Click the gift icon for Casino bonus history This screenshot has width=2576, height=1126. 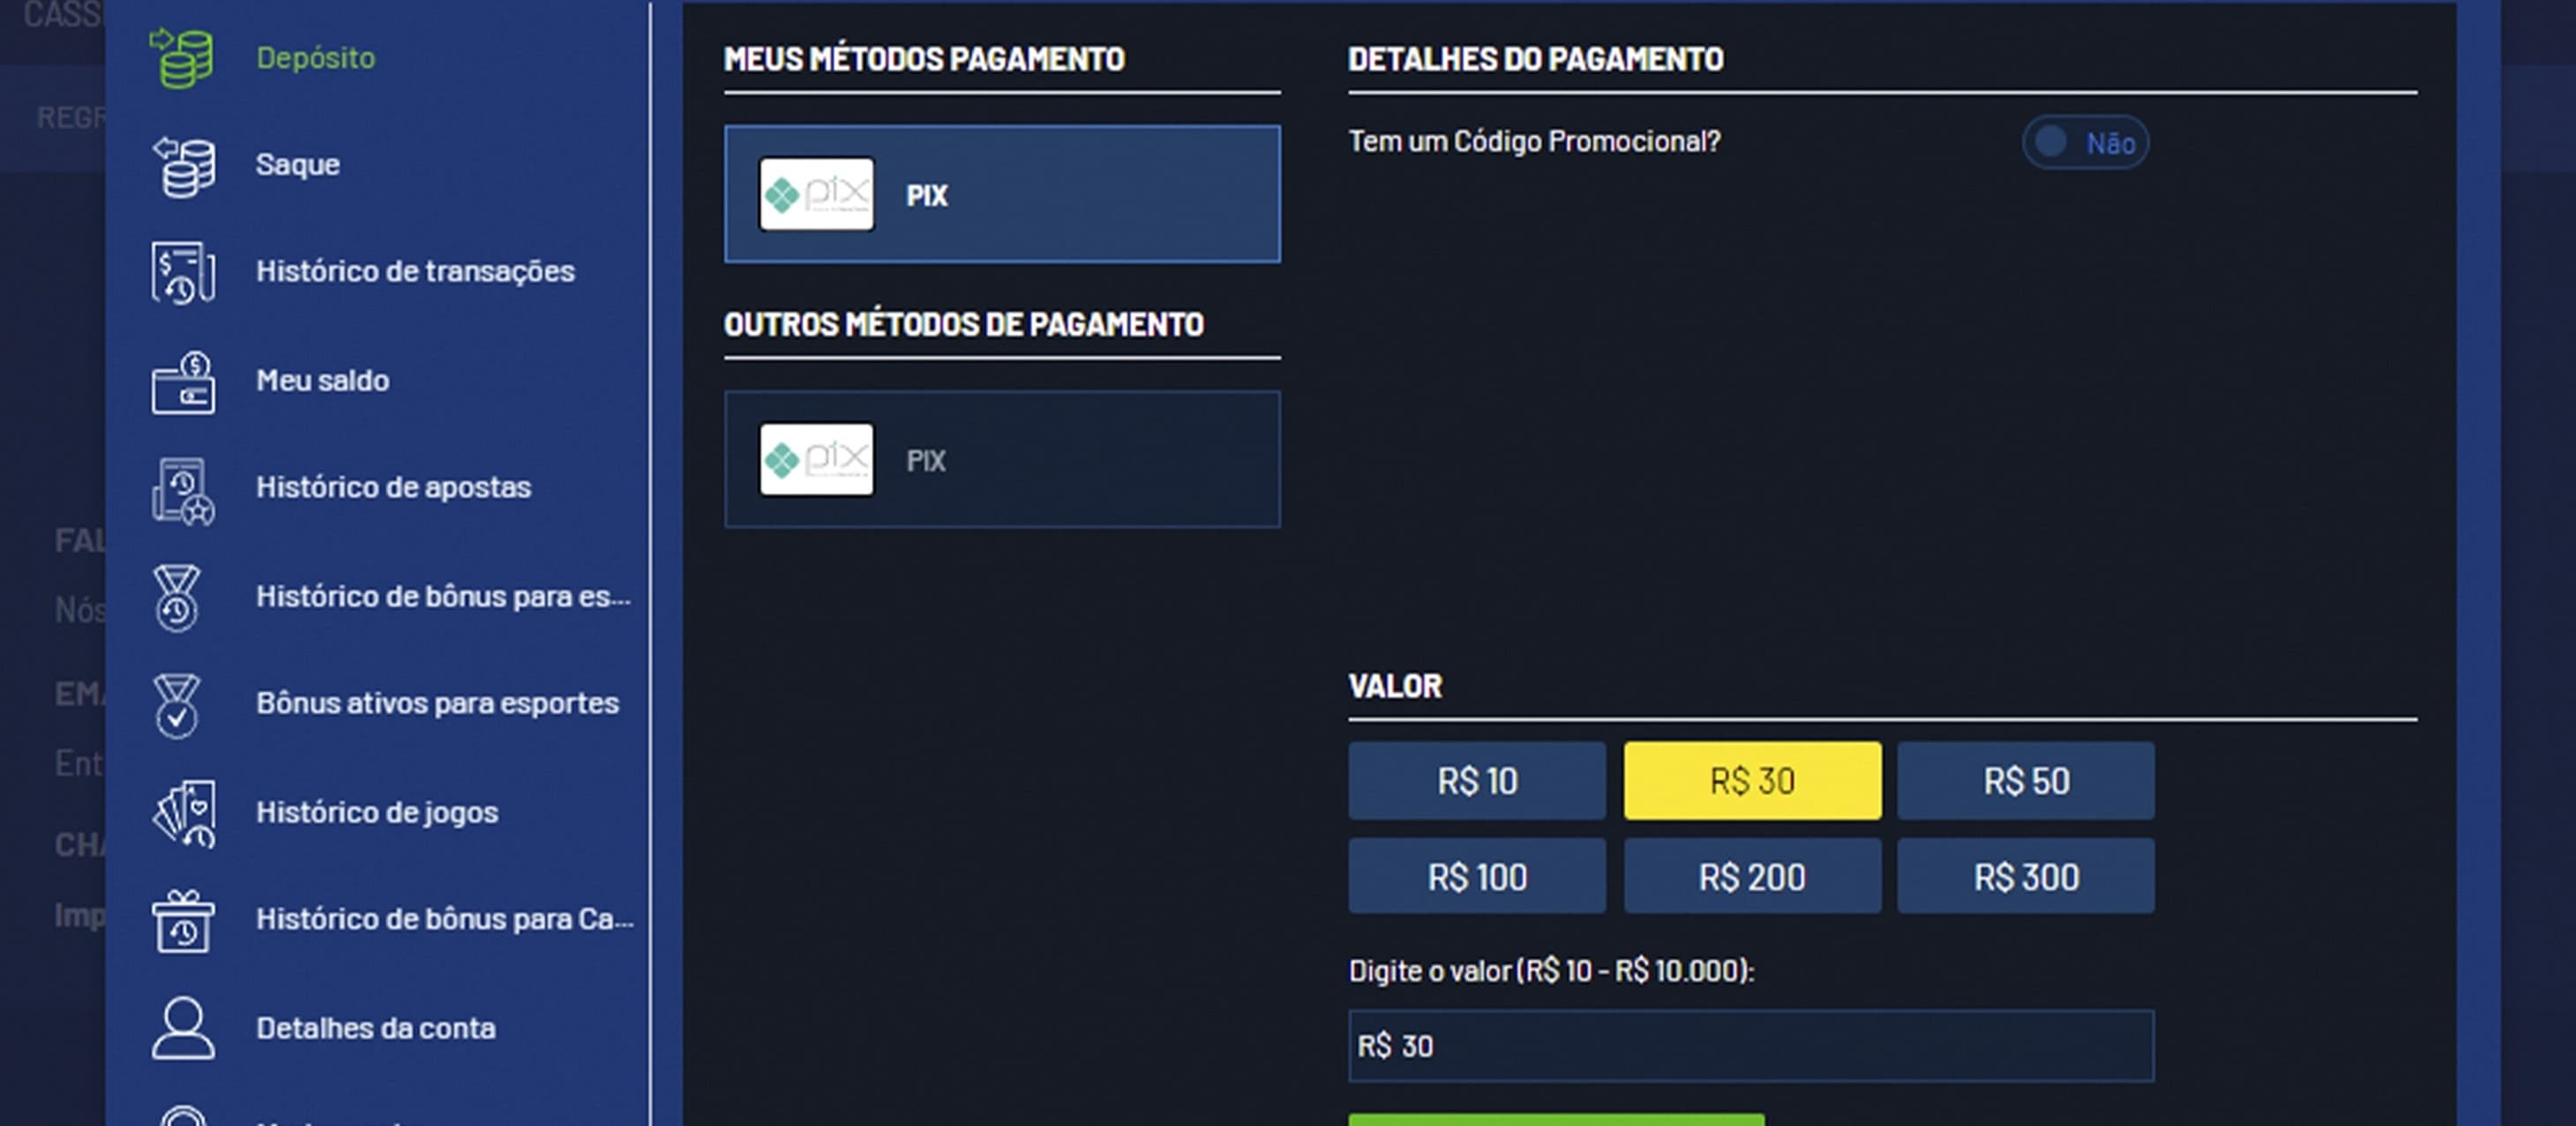(183, 921)
